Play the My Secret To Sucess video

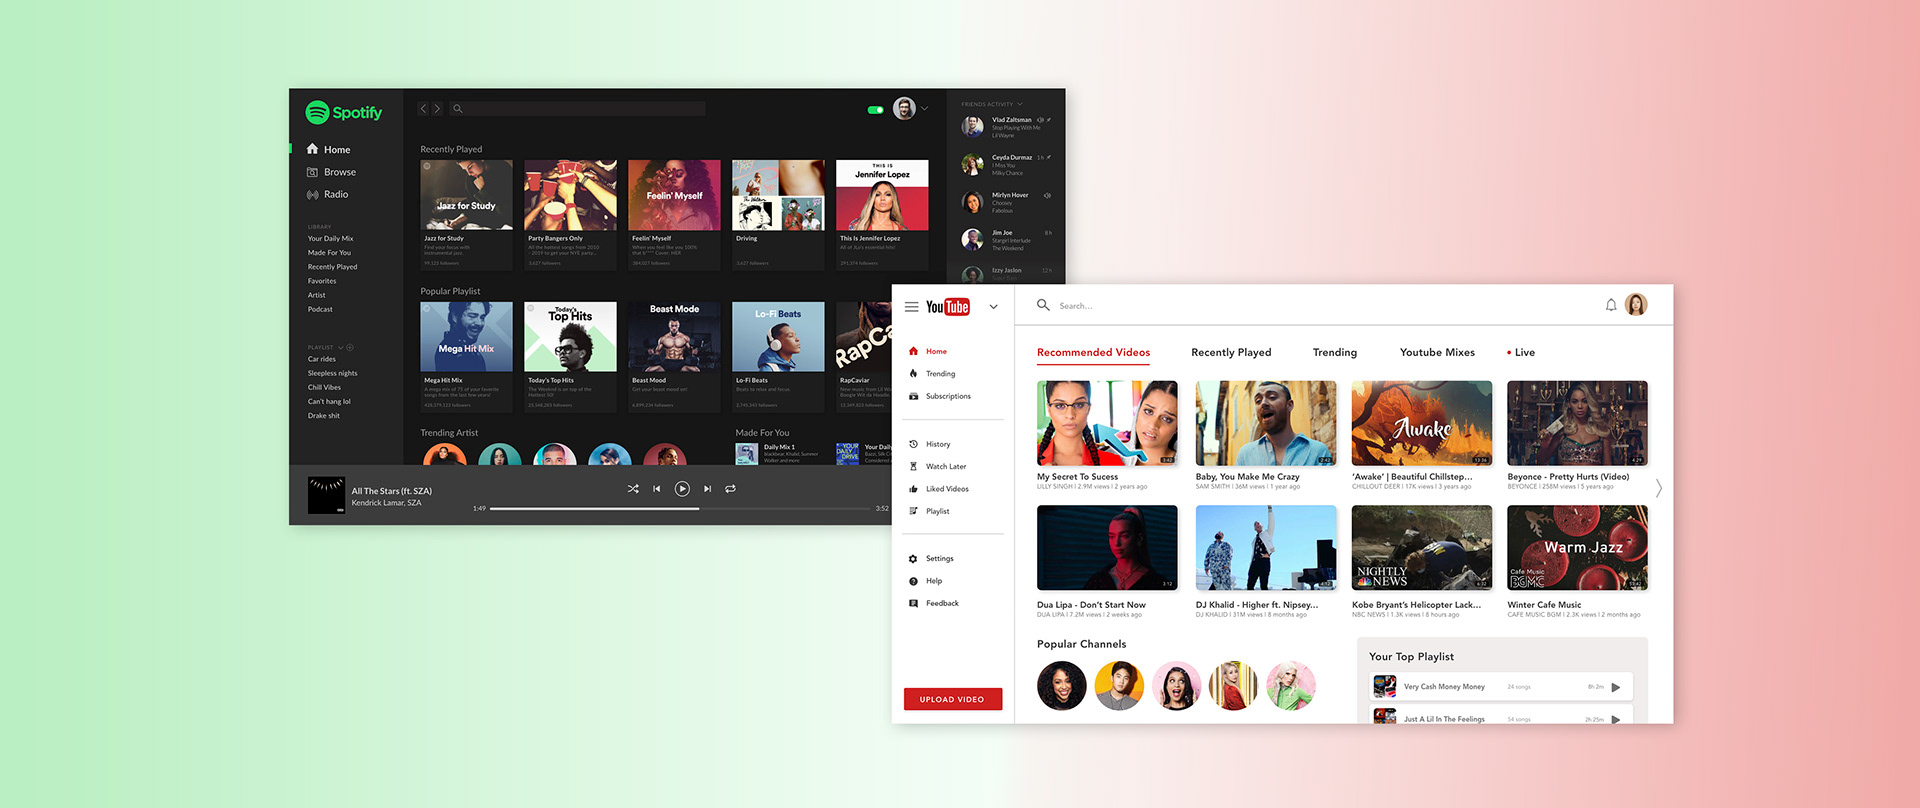point(1107,423)
